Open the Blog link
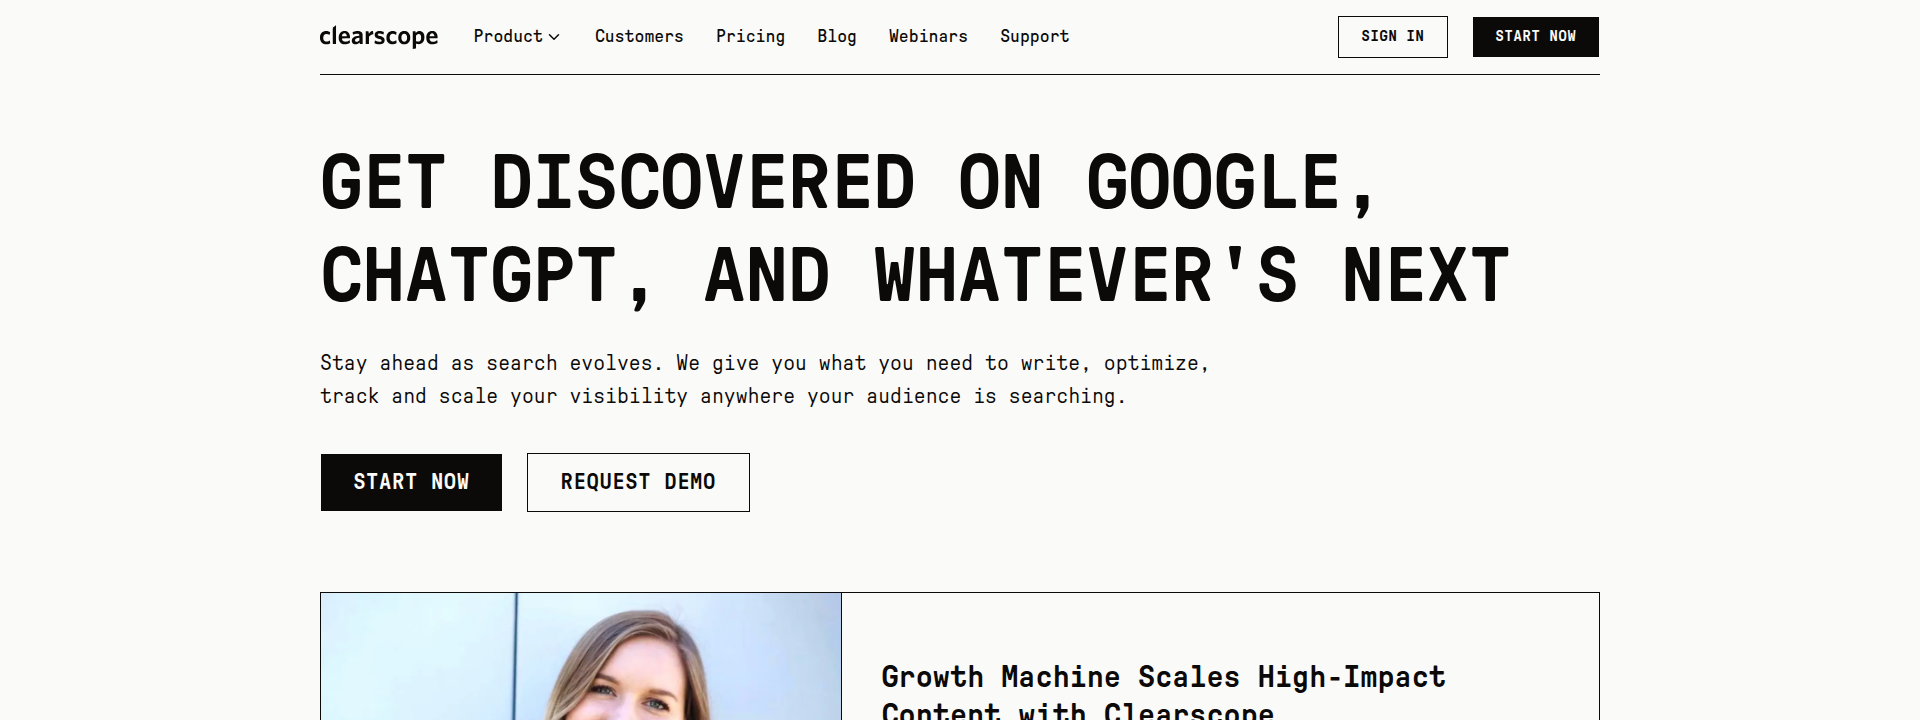This screenshot has height=720, width=1920. [837, 37]
